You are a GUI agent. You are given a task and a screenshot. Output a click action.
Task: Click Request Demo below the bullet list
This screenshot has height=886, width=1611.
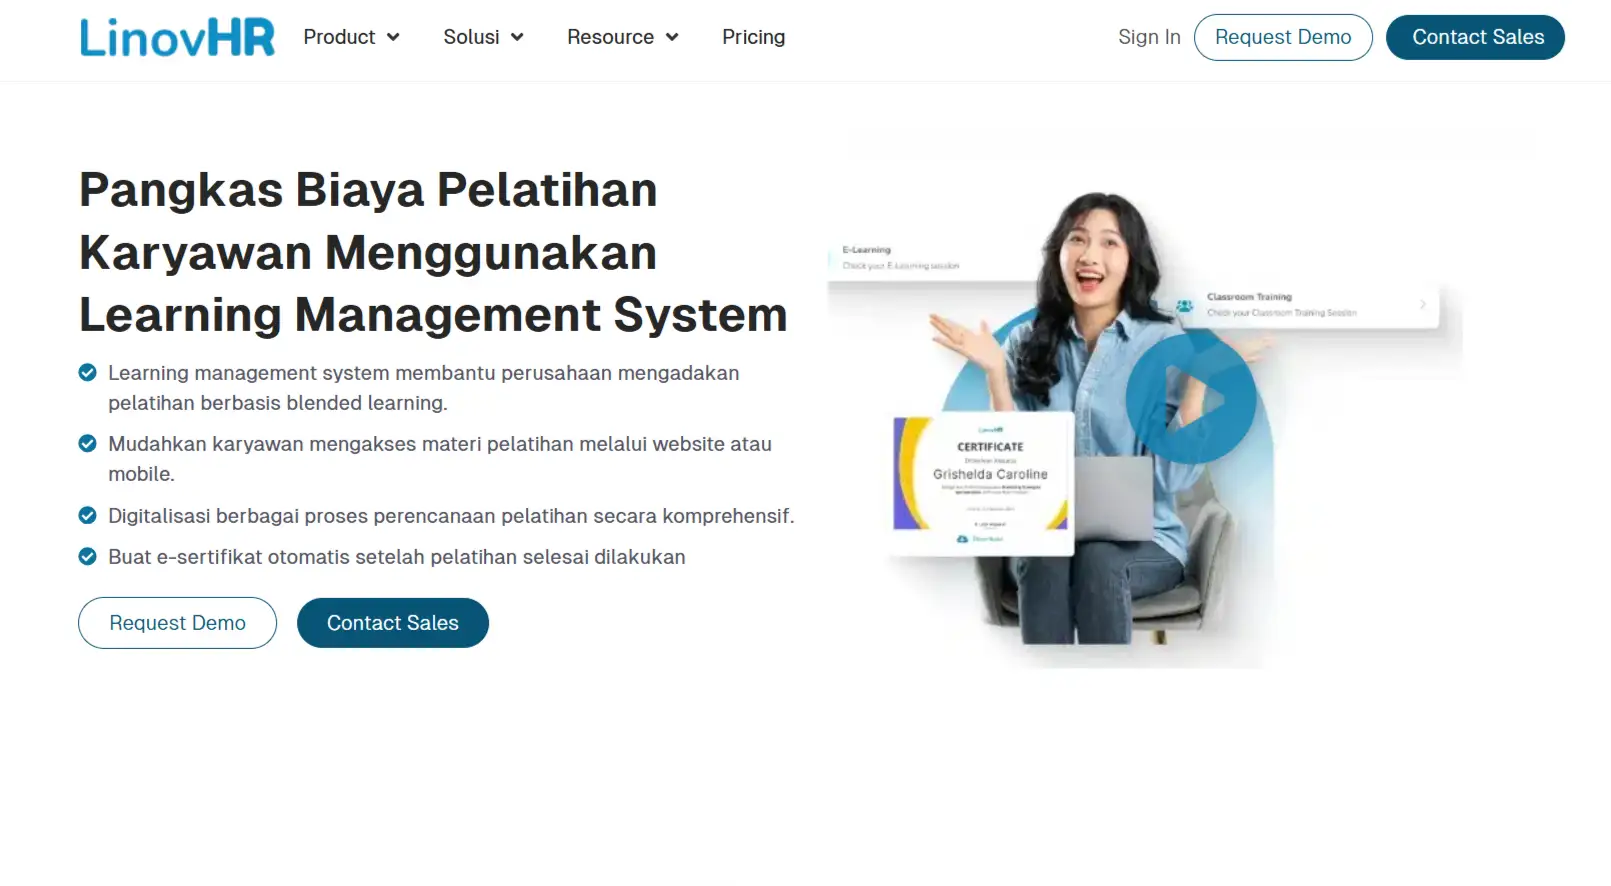coord(177,623)
